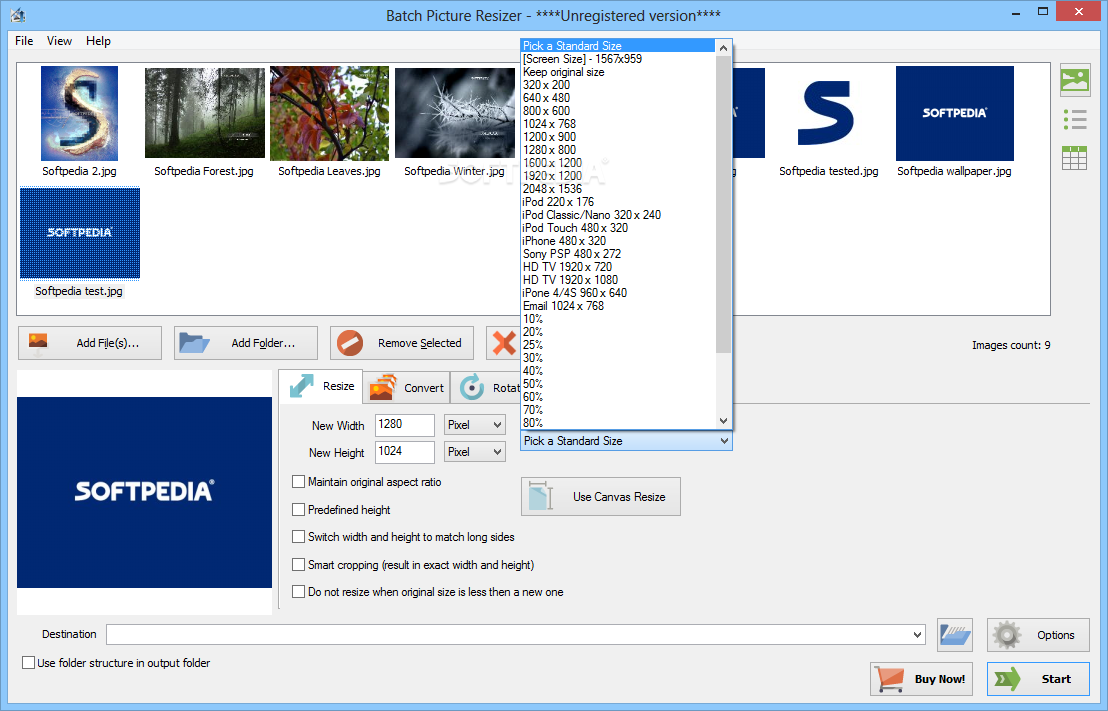Select 2048 x 1536 size option
Screen dimensions: 1108x711
coord(618,189)
